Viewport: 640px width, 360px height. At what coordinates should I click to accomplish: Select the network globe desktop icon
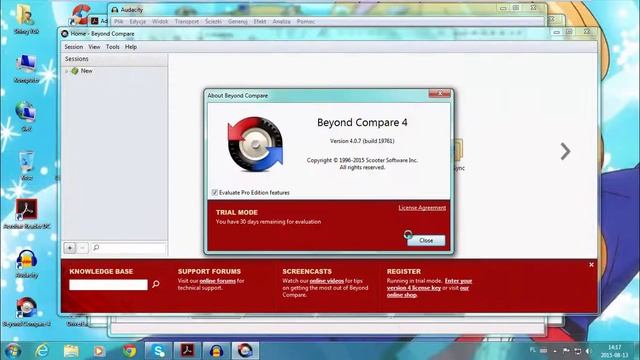tap(27, 116)
